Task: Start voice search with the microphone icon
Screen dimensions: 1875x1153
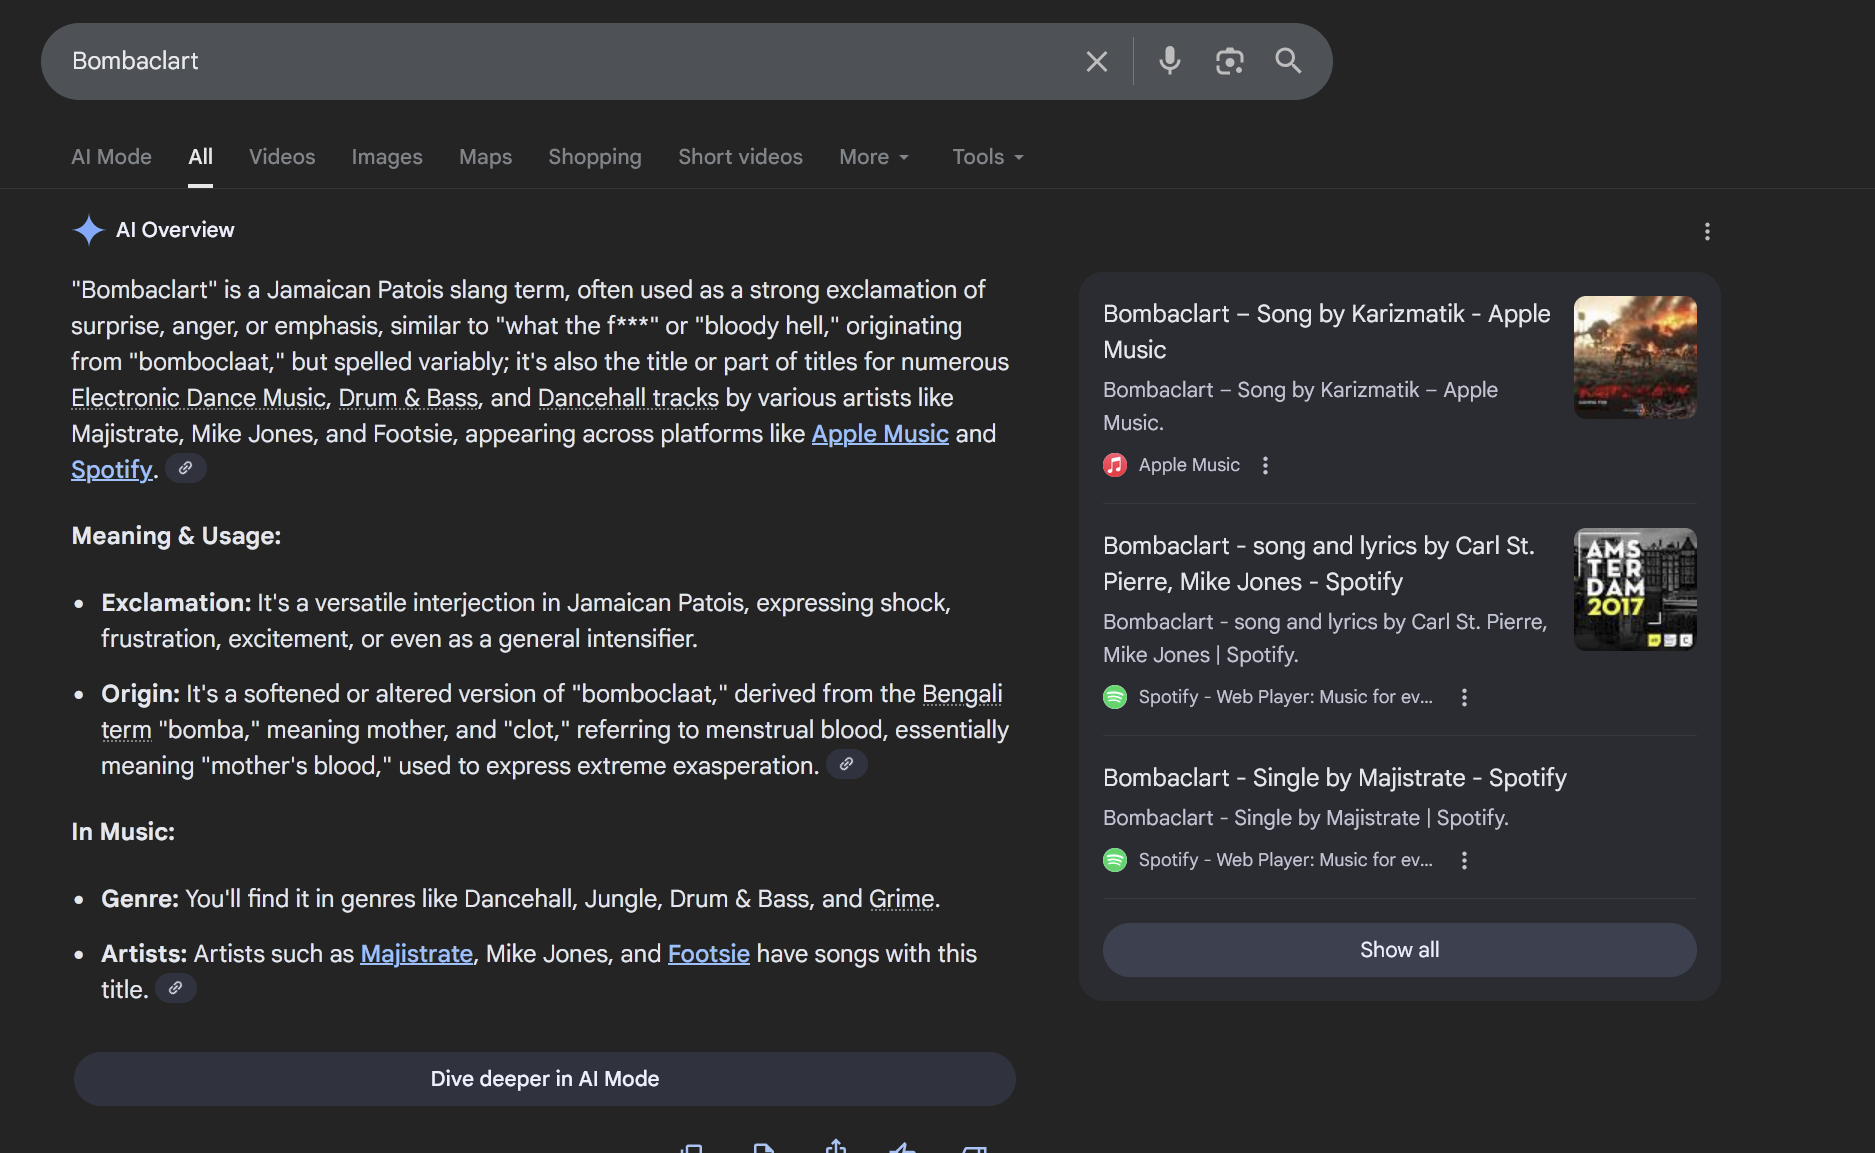Action: point(1169,61)
